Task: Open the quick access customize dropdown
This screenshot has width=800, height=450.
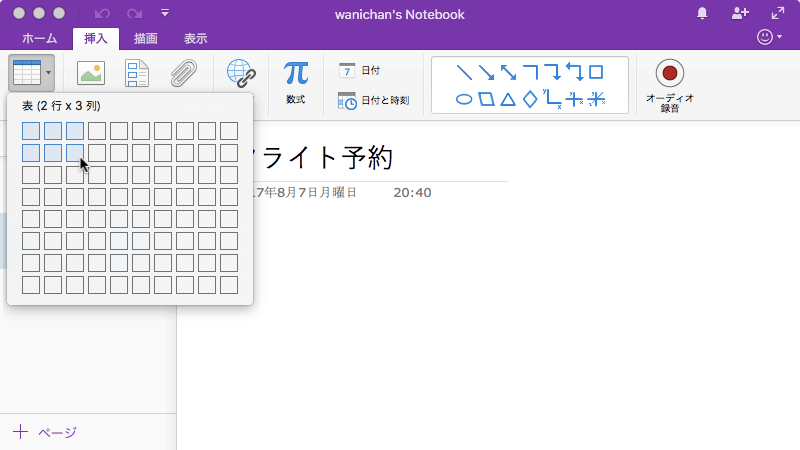Action: [165, 13]
